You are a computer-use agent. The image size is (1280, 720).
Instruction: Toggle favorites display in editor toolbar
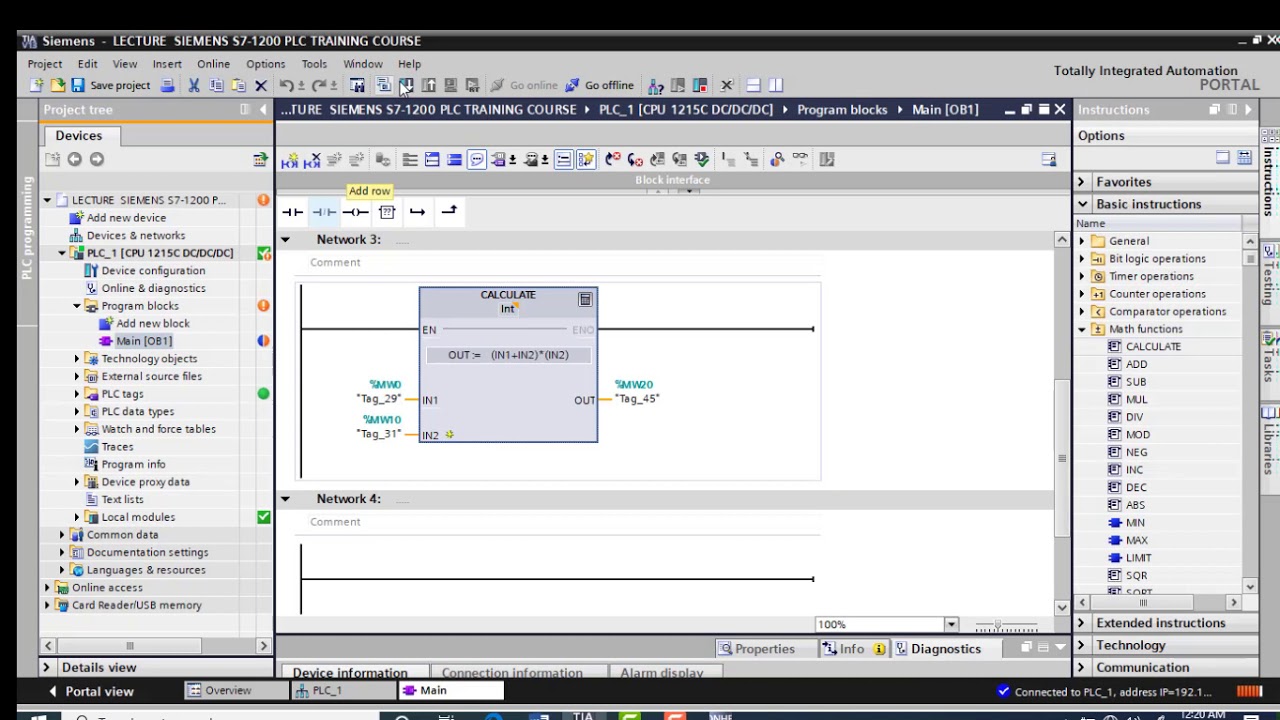[586, 159]
